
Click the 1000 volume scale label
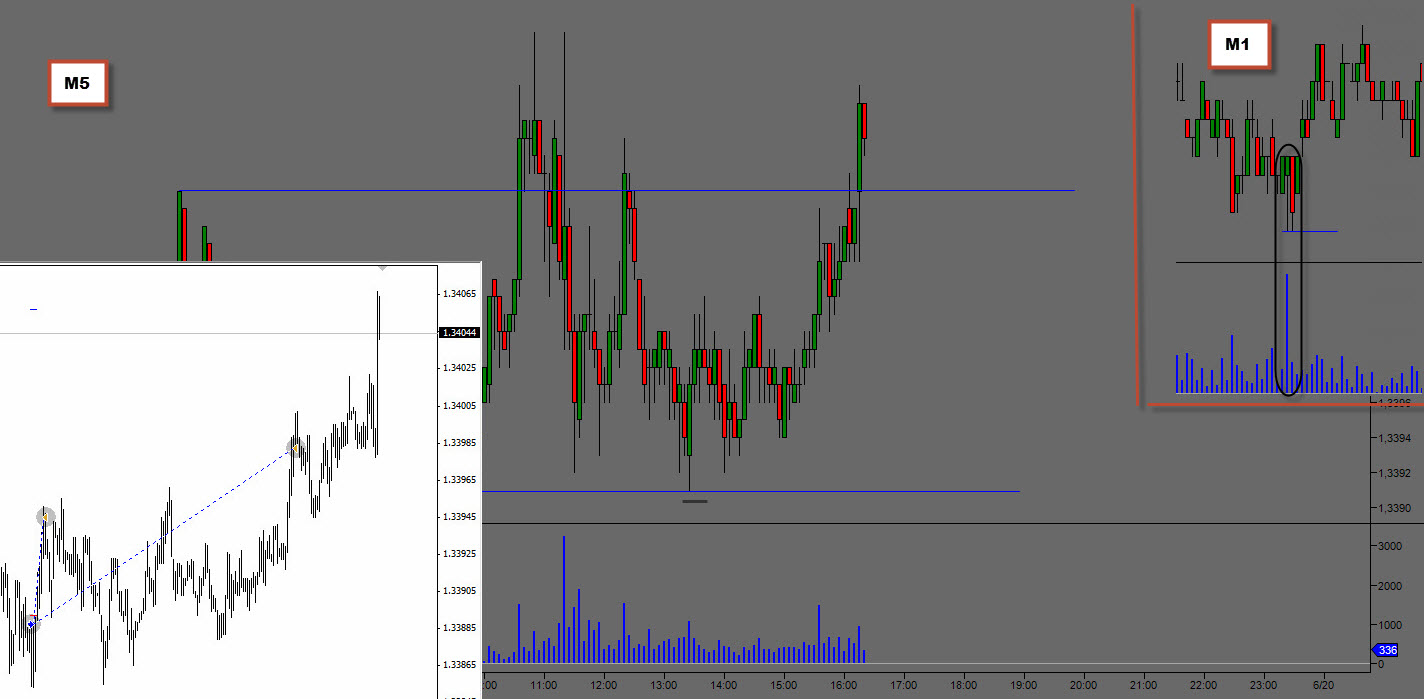(x=1390, y=625)
